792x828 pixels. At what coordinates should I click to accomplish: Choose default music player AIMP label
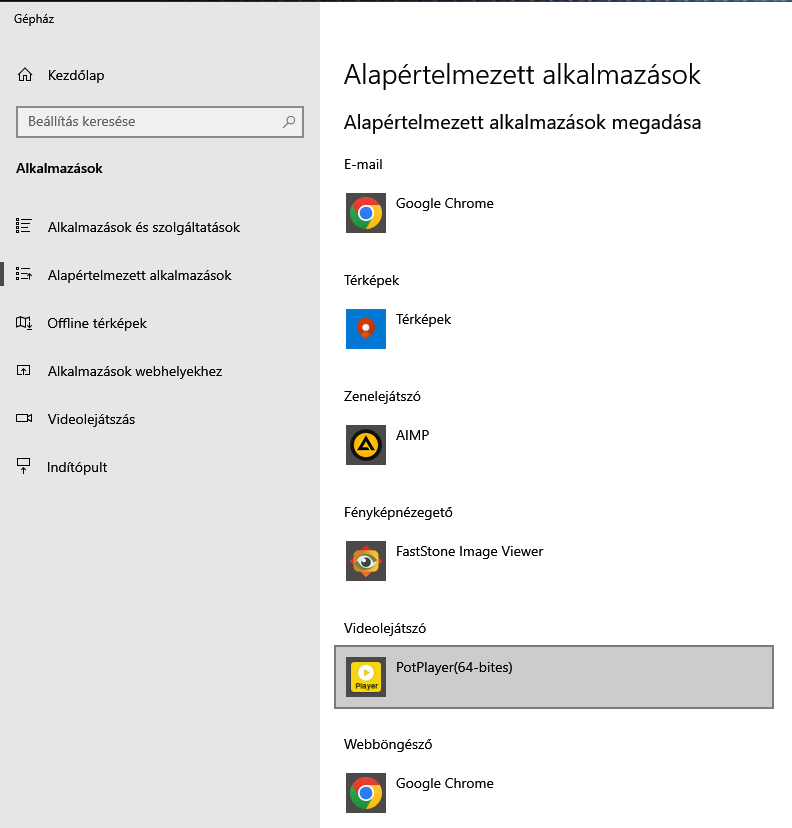click(x=412, y=435)
